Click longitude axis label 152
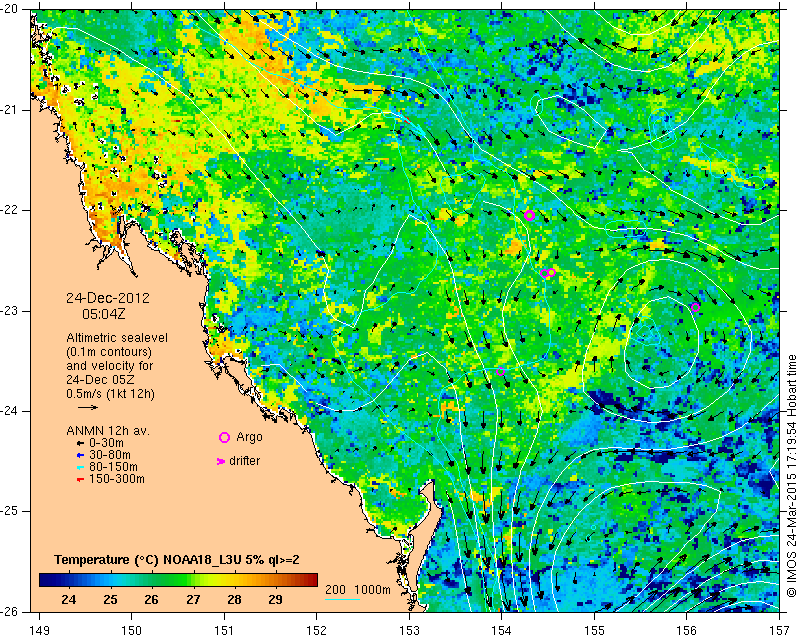Viewport: 800px width, 640px height. click(x=316, y=630)
